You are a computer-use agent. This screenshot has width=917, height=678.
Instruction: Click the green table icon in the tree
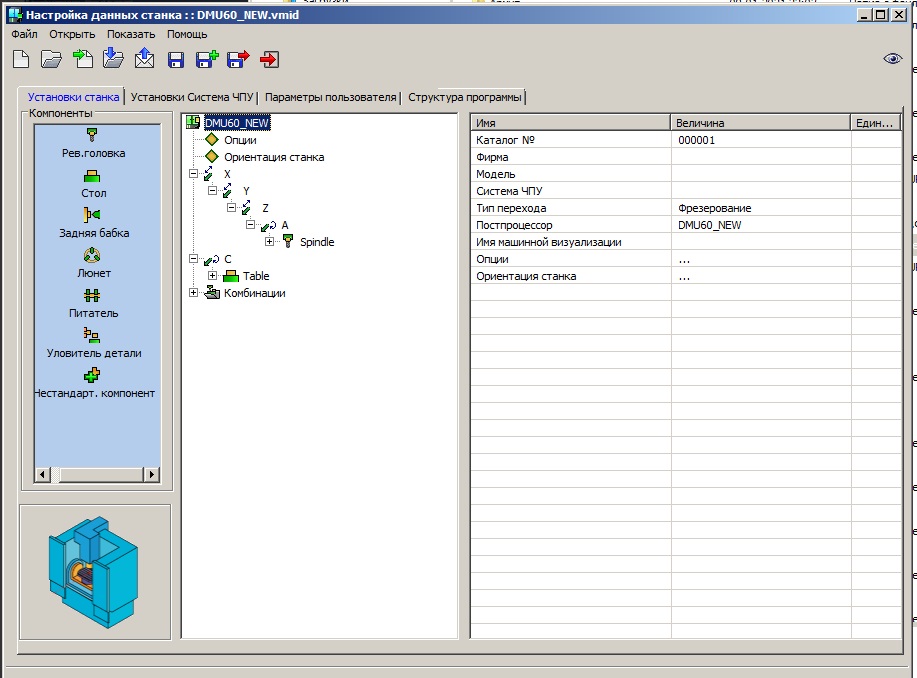(231, 276)
